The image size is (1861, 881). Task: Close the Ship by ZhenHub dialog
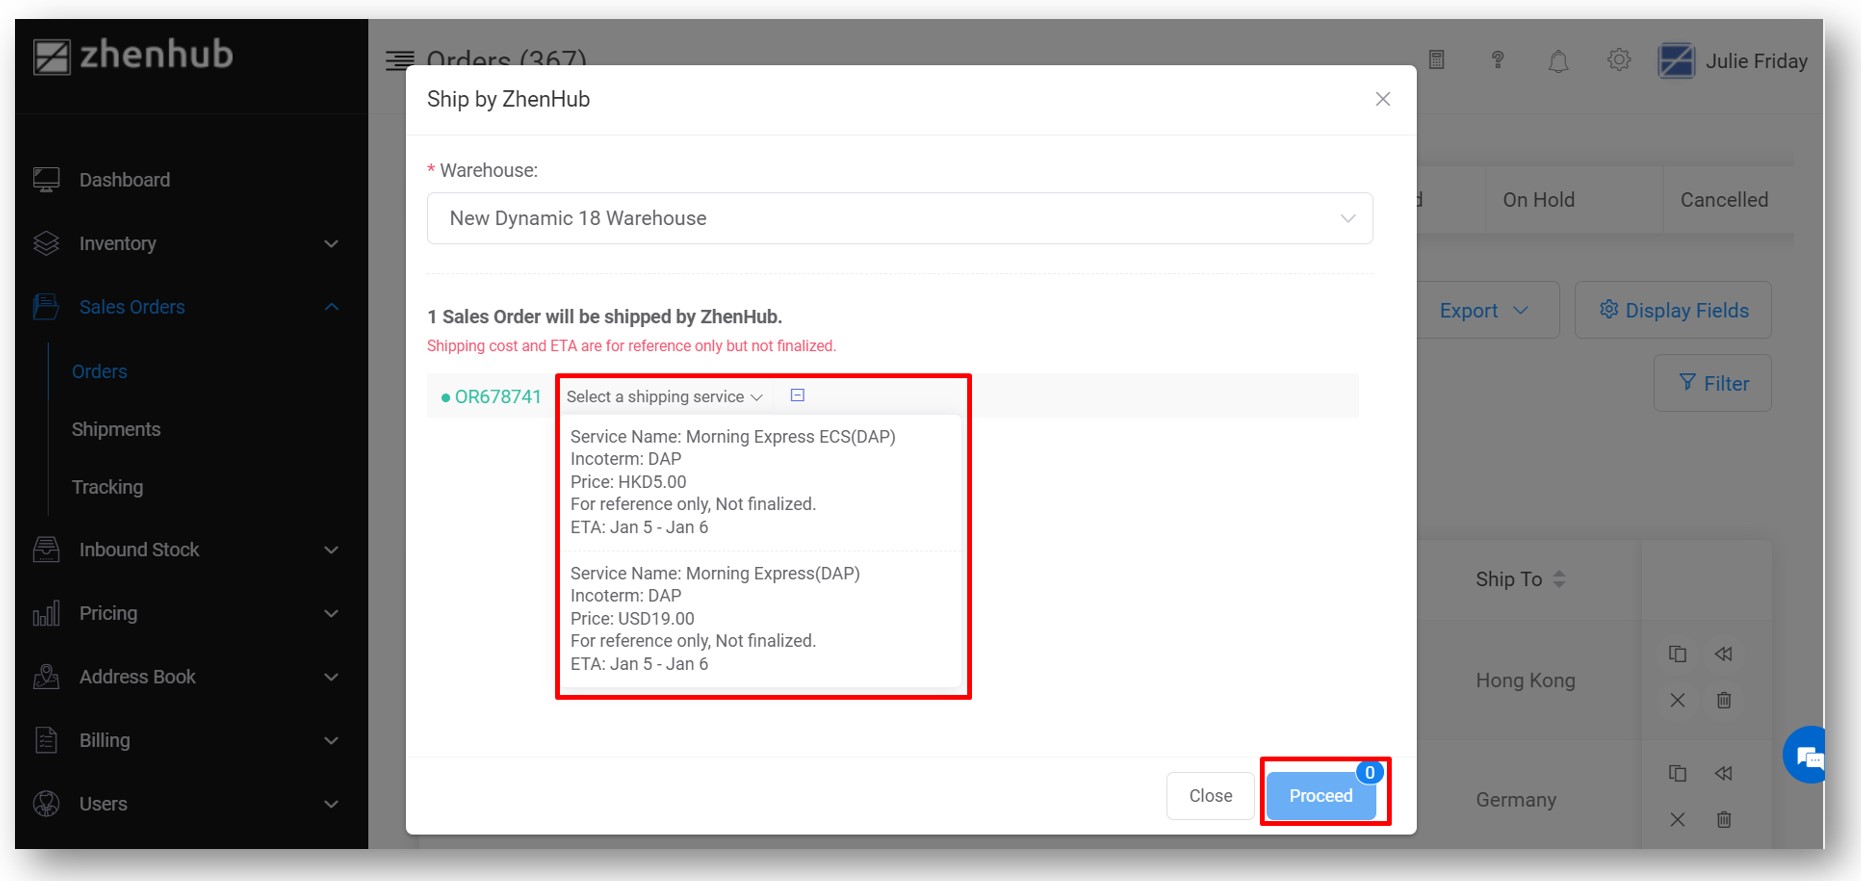tap(1383, 99)
